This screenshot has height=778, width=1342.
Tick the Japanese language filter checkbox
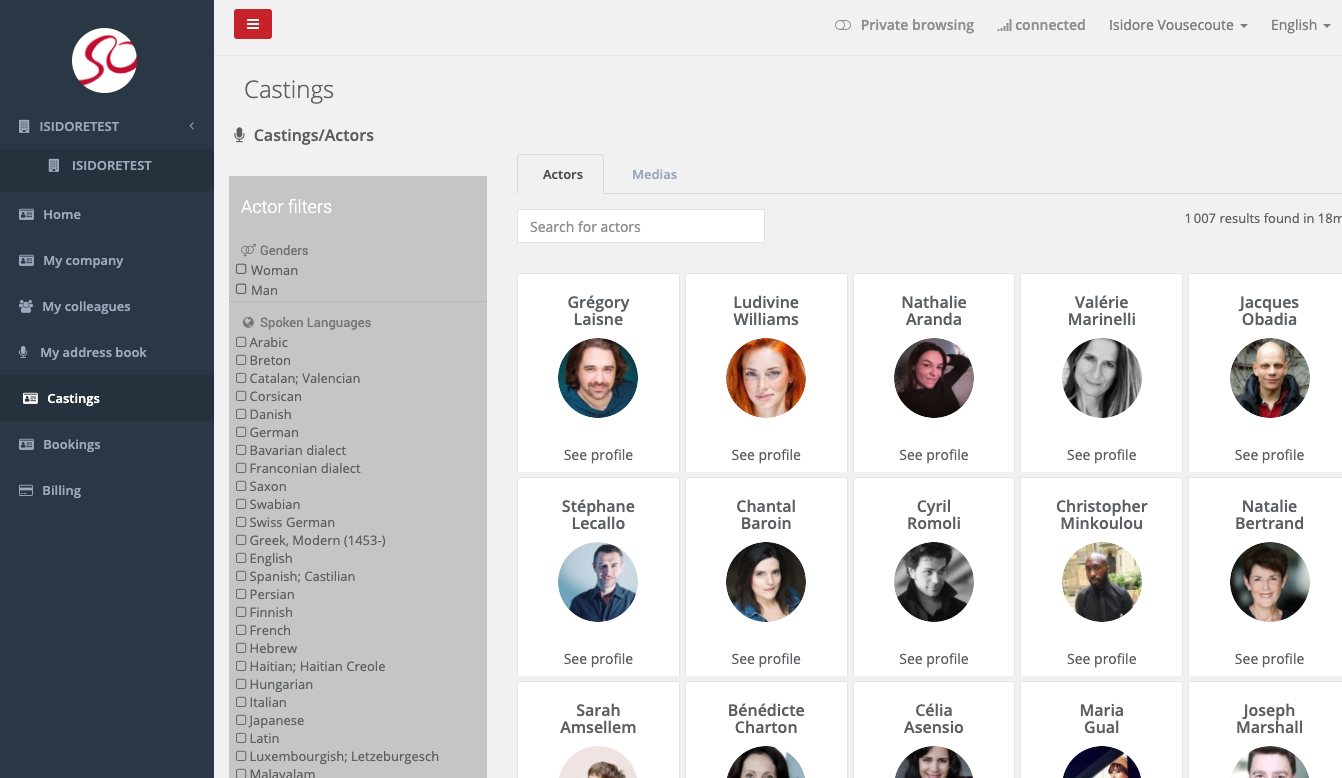[241, 720]
